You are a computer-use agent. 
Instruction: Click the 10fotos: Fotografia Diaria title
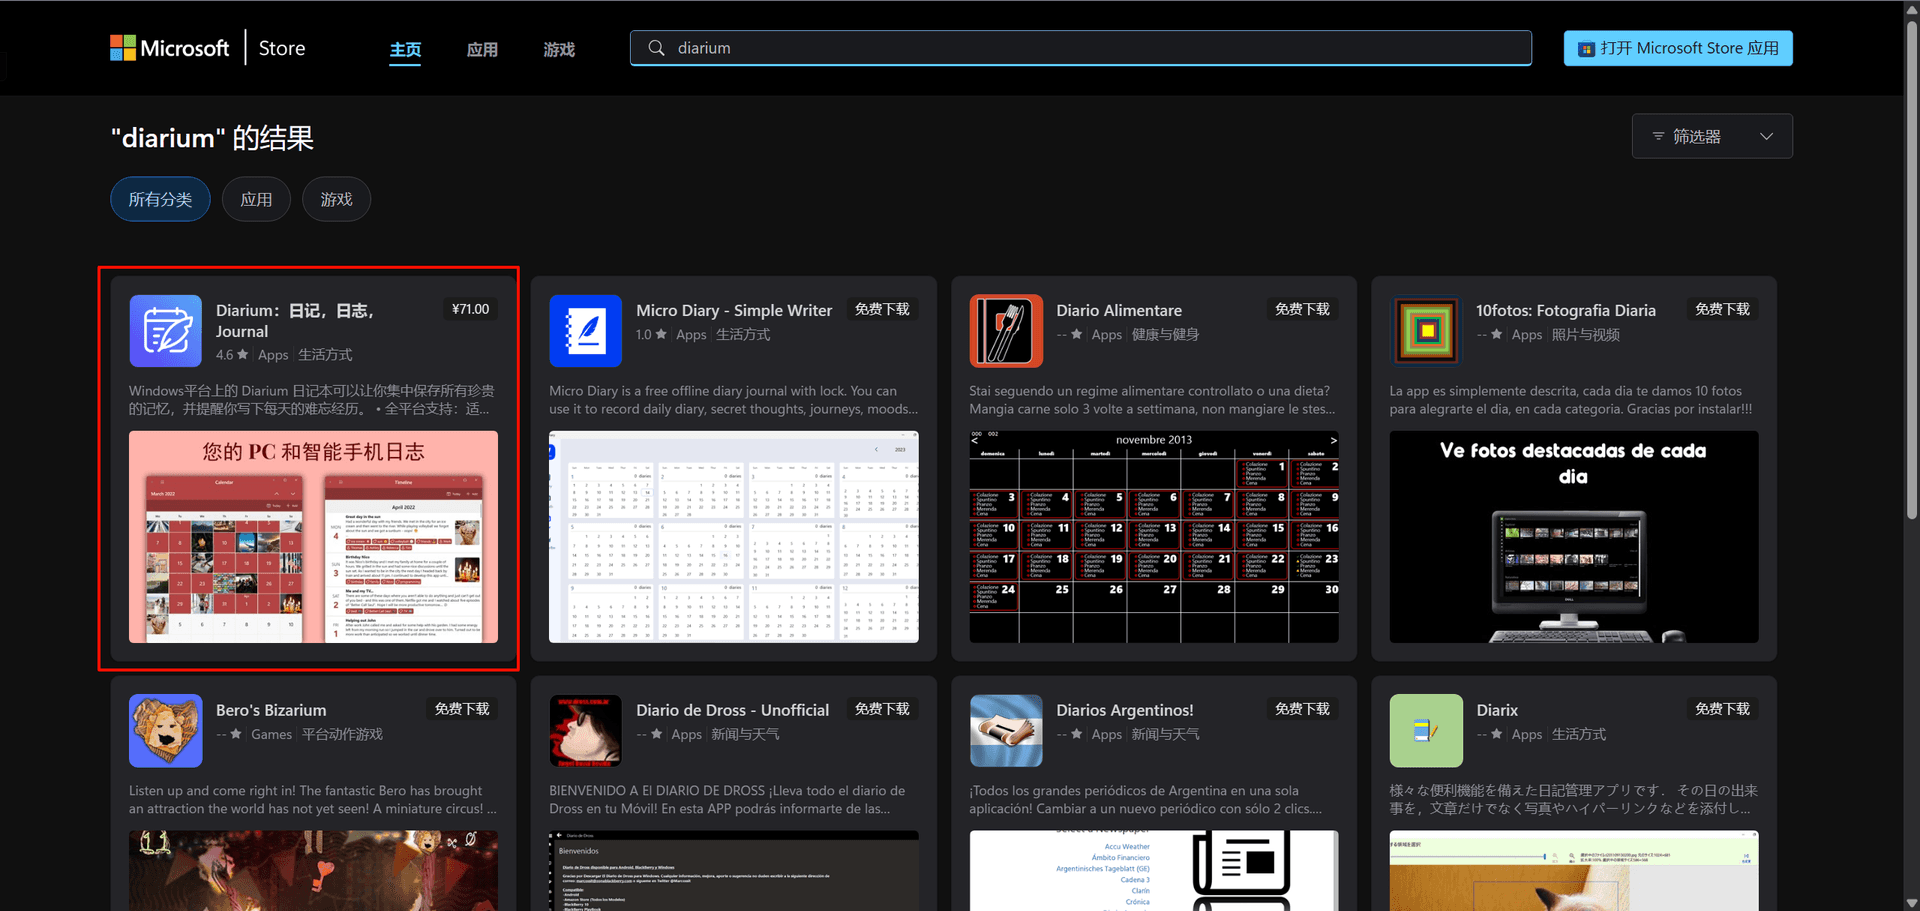[1566, 310]
